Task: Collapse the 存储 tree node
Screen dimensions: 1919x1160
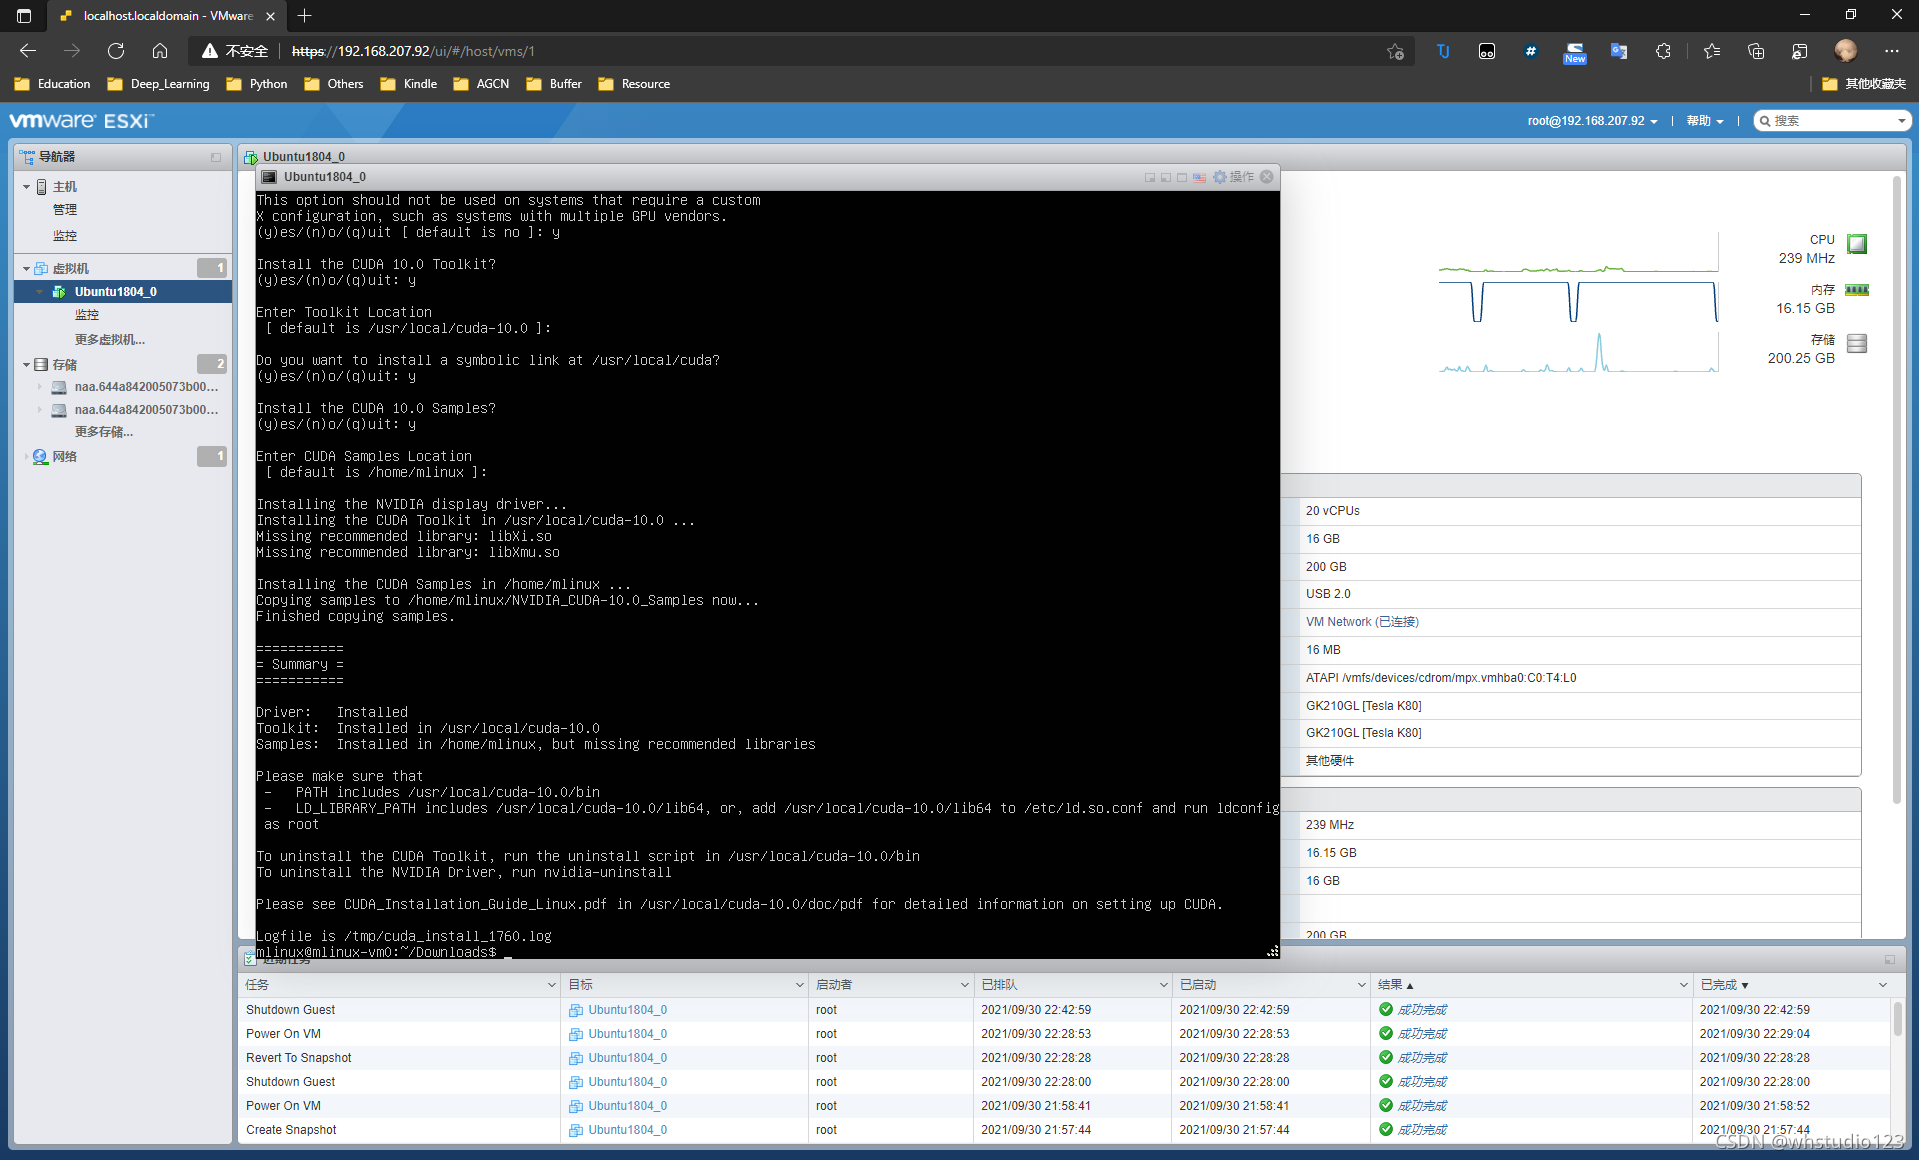Action: (26, 364)
